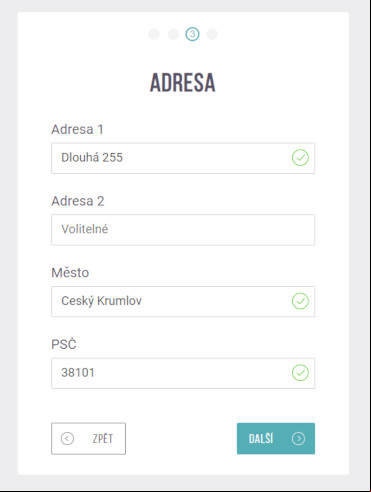Click the fourth step indicator dot
The height and width of the screenshot is (492, 371).
tap(212, 34)
